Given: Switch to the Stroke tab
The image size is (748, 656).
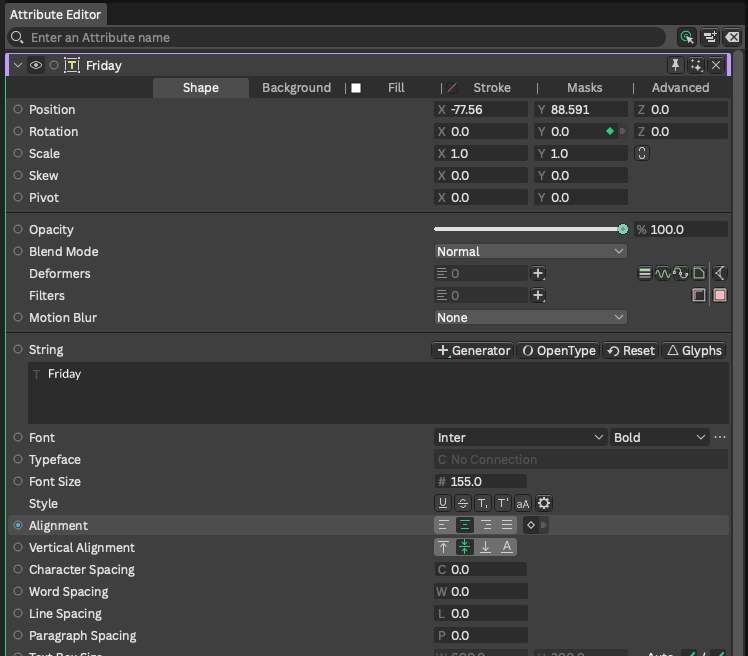Looking at the screenshot, I should (x=492, y=88).
